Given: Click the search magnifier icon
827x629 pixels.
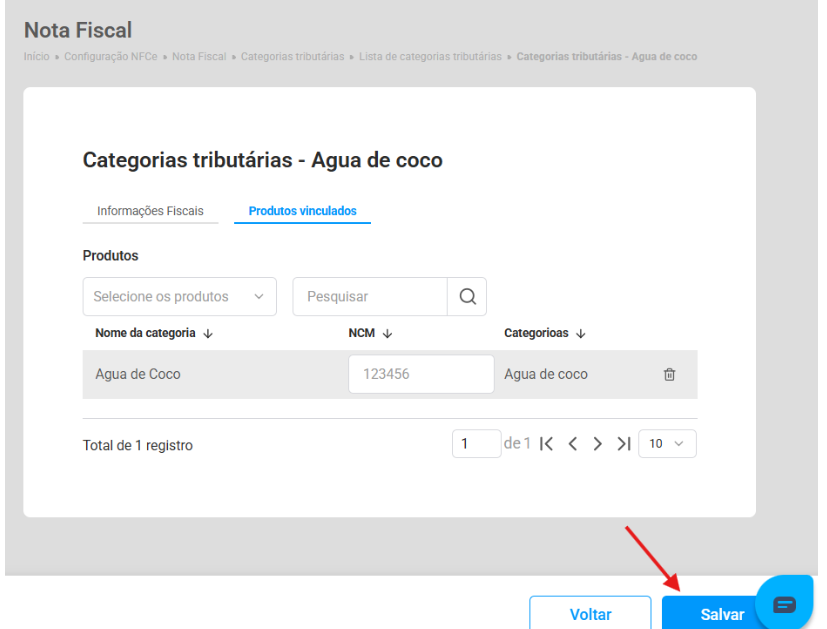Looking at the screenshot, I should click(x=466, y=296).
